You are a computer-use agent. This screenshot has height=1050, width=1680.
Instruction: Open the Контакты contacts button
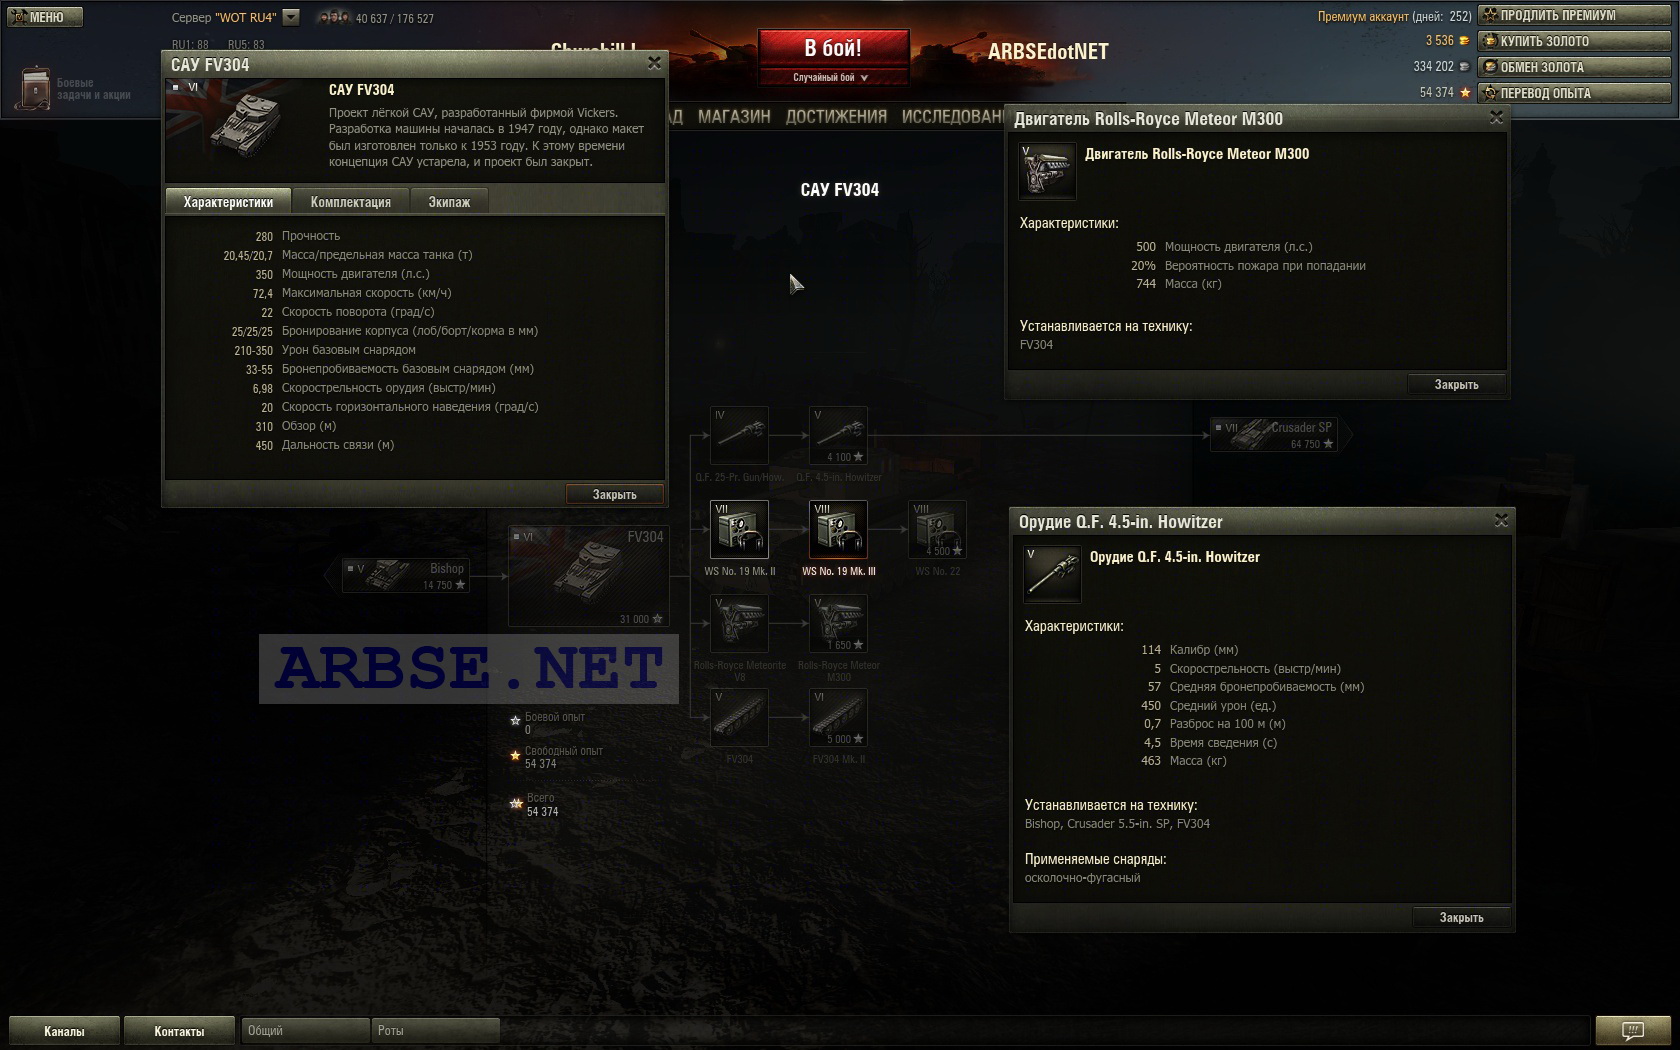point(179,1031)
